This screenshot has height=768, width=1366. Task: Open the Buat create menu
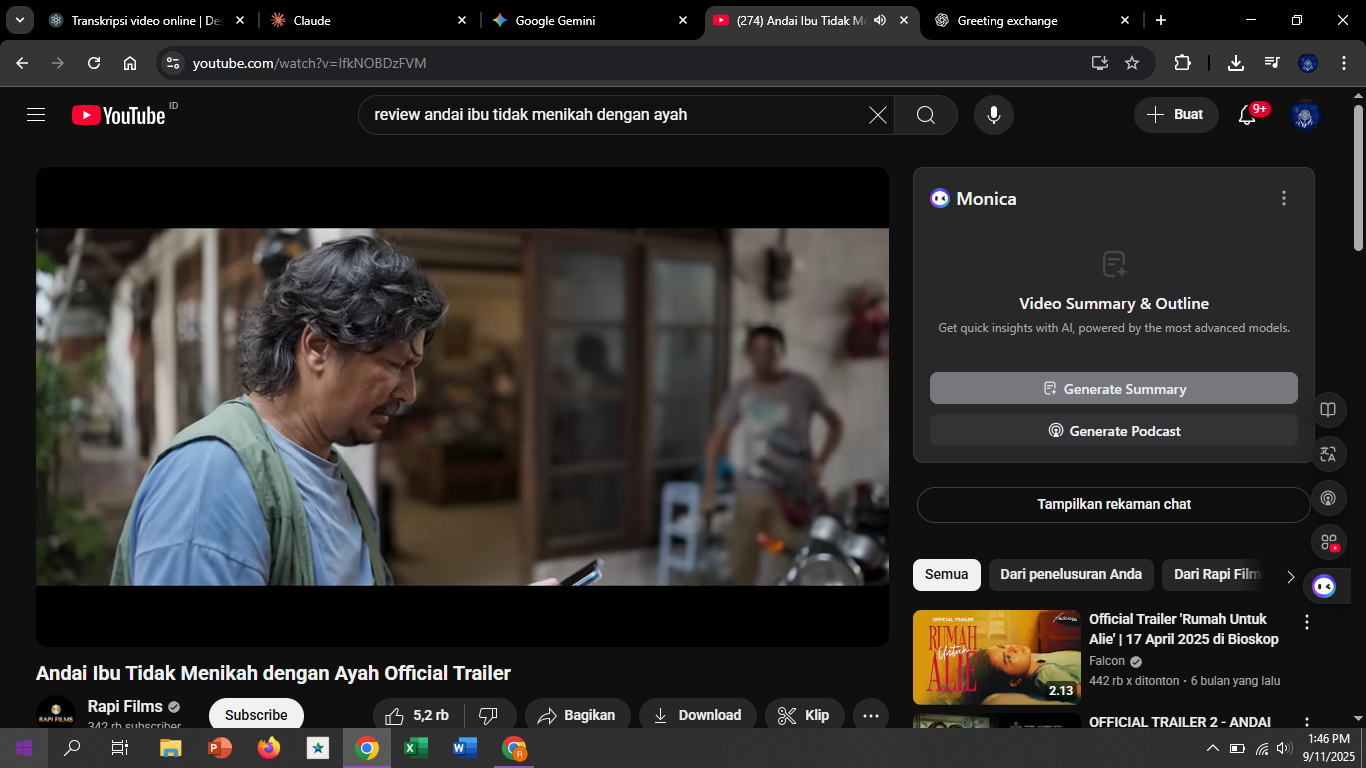click(1176, 115)
